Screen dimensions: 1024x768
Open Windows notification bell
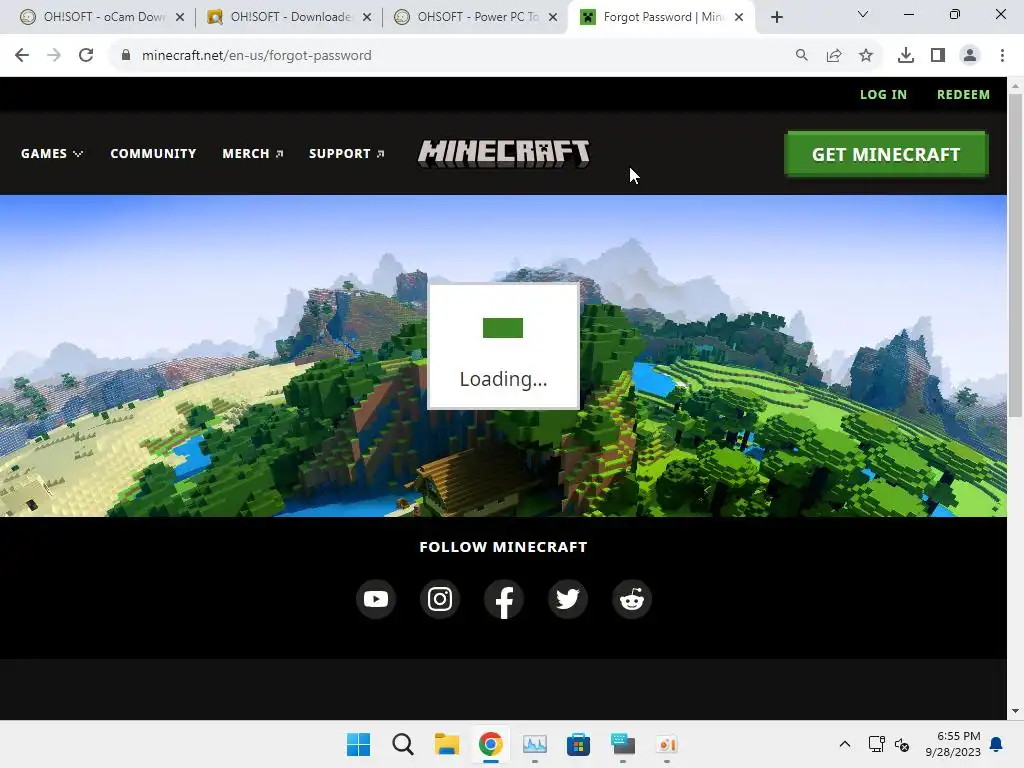tap(997, 744)
